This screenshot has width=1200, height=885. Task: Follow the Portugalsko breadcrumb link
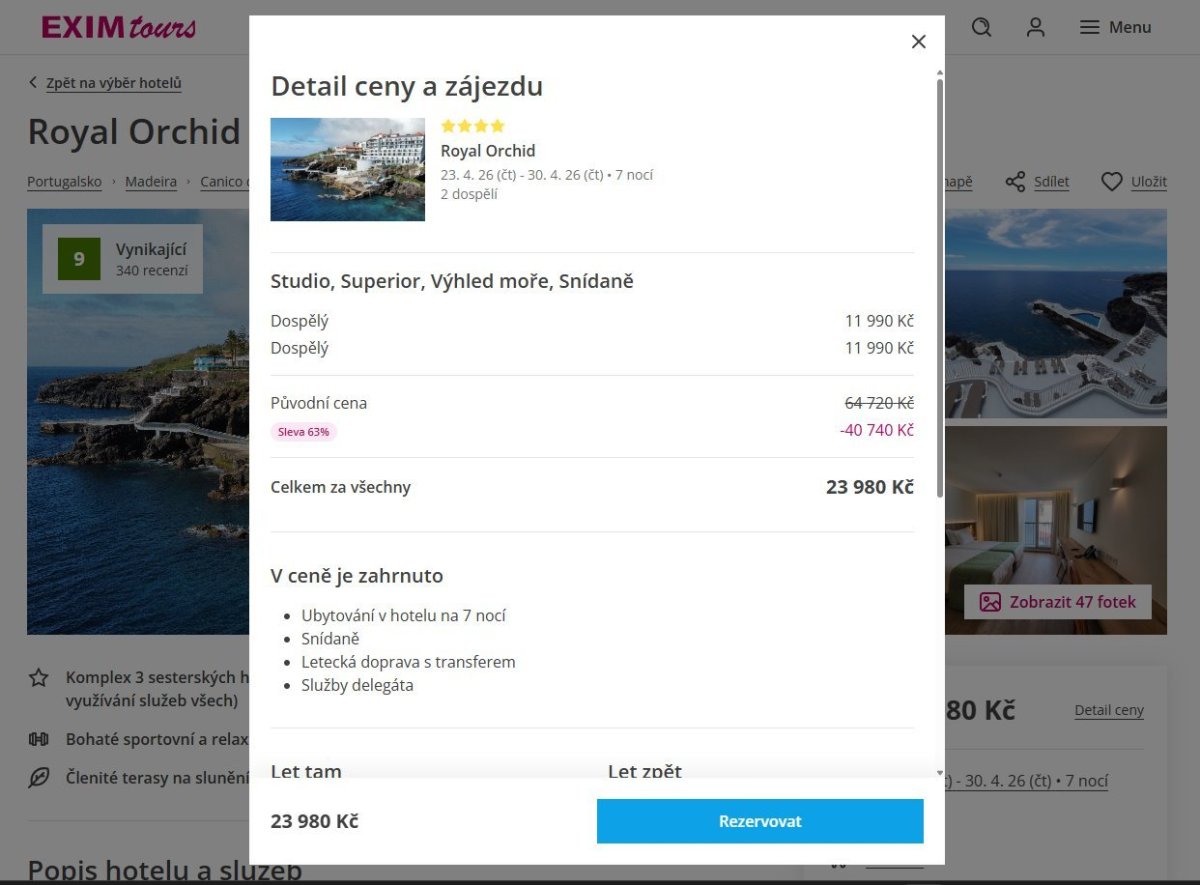64,182
